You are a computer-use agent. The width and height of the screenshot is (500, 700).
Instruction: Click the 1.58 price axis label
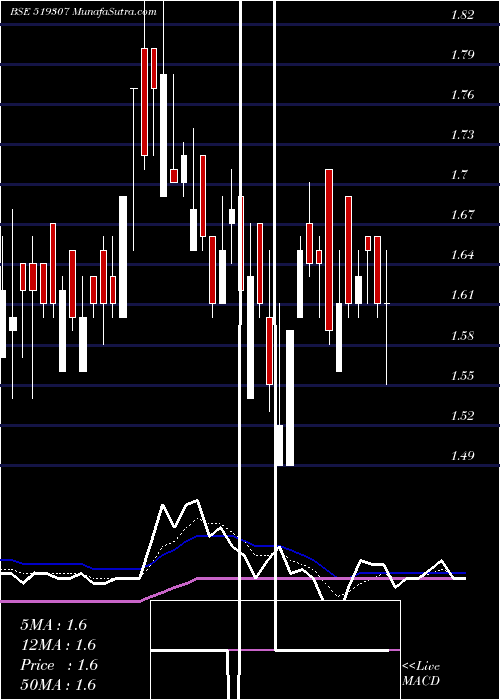point(462,335)
